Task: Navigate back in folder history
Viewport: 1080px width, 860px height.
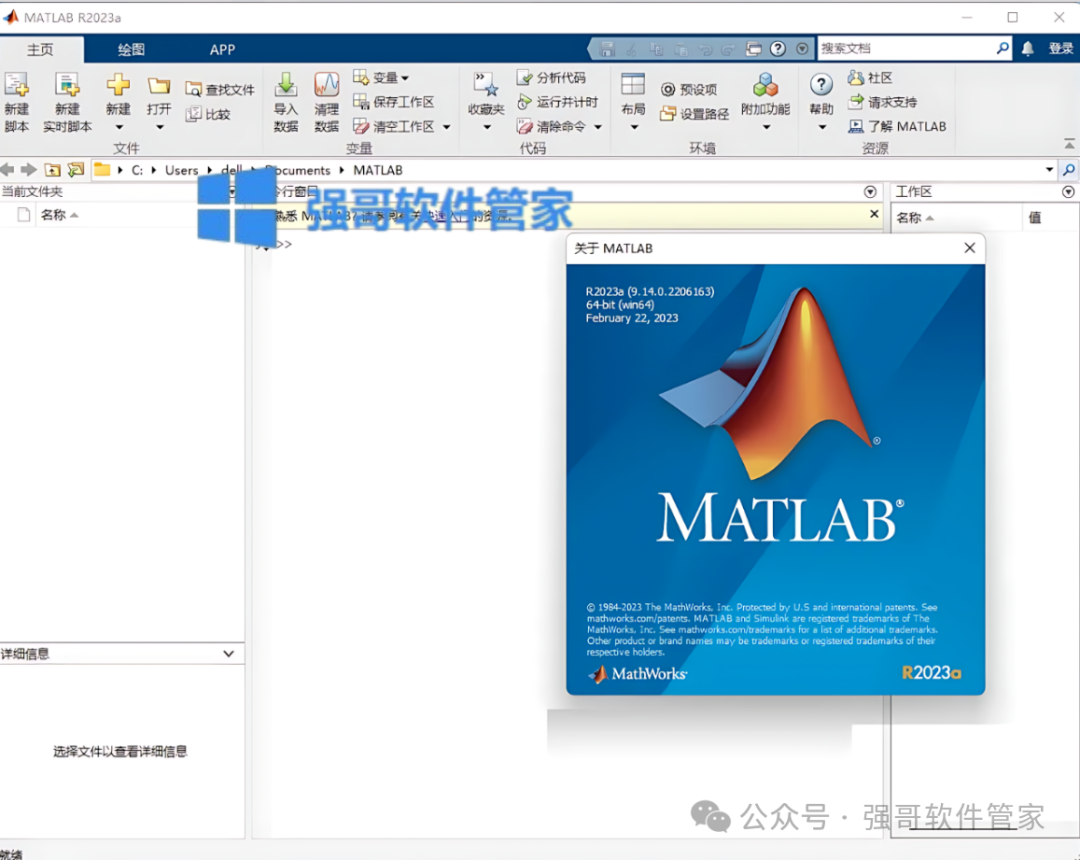Action: (8, 169)
